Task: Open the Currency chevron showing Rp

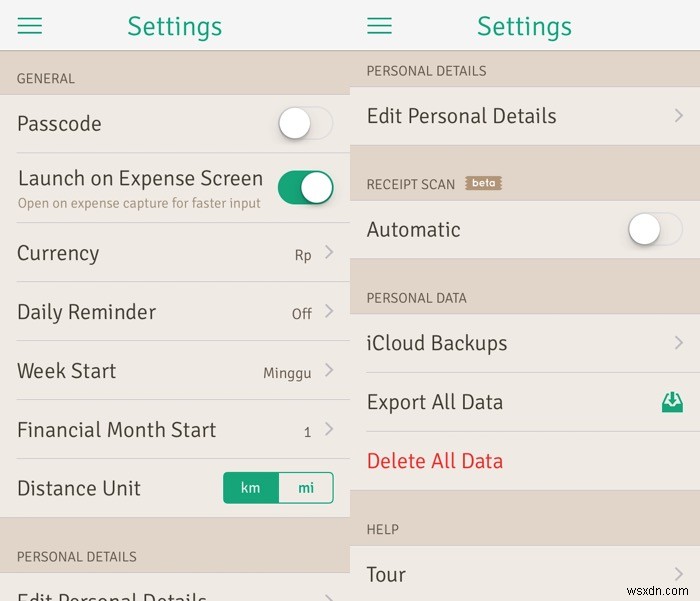Action: pos(329,253)
